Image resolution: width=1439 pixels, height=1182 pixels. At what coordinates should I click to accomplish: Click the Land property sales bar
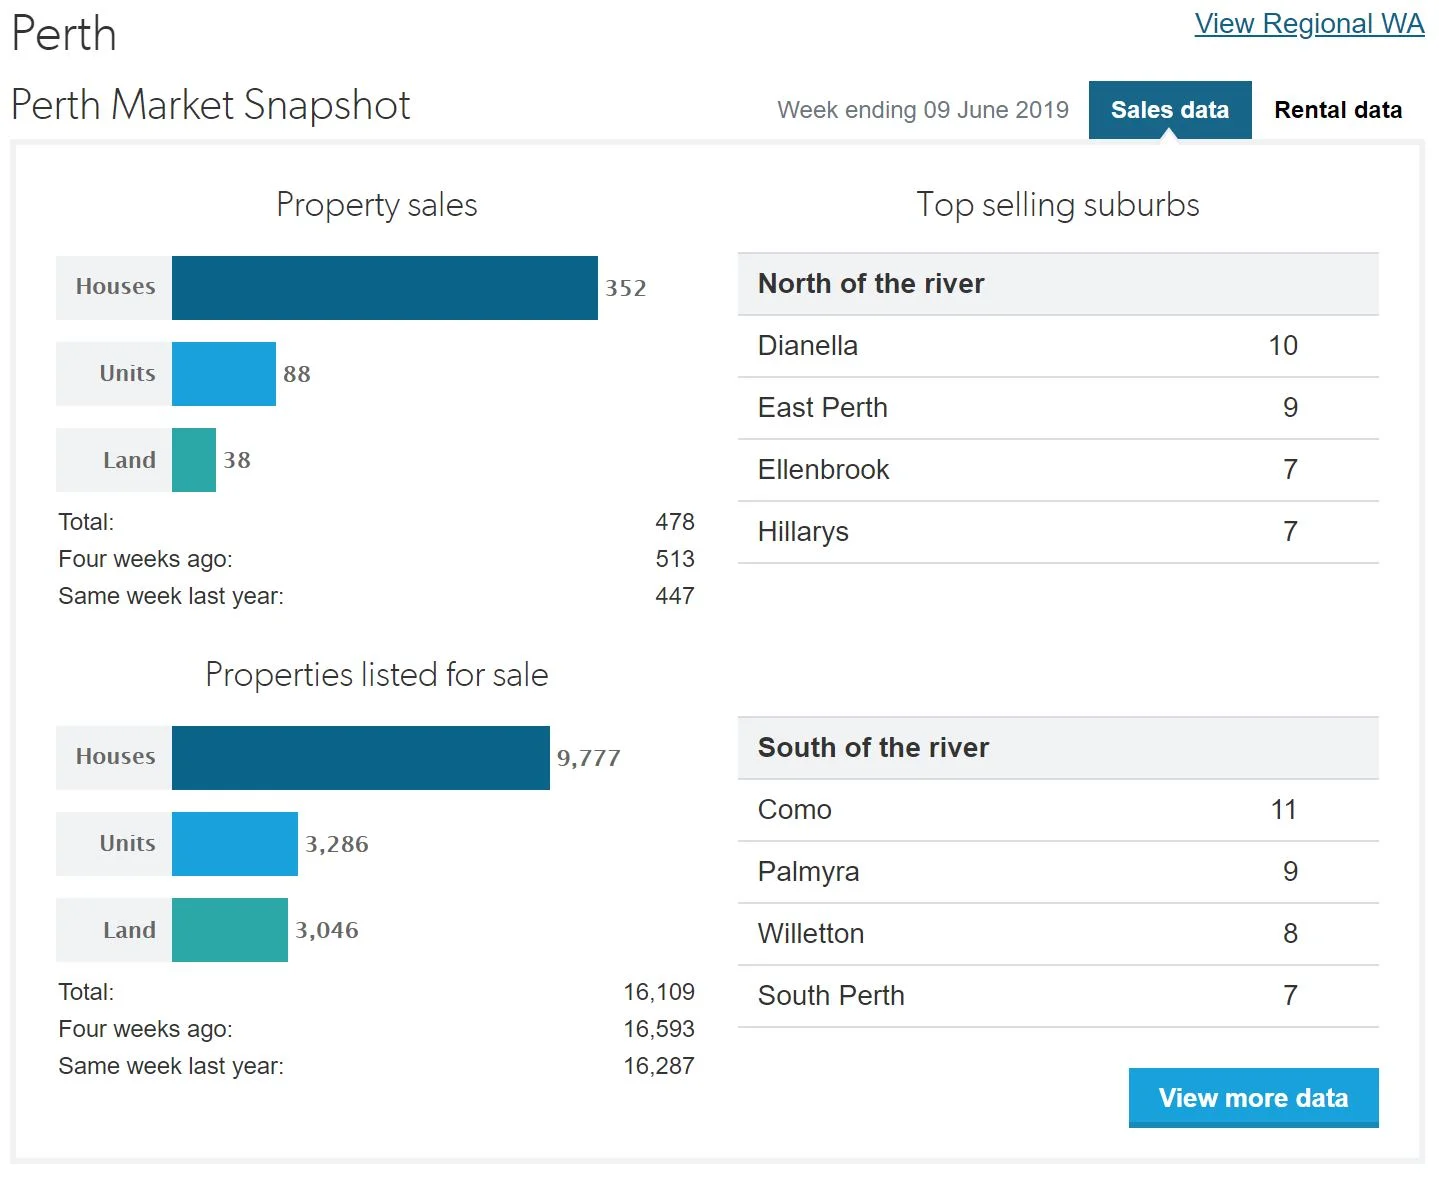[194, 460]
